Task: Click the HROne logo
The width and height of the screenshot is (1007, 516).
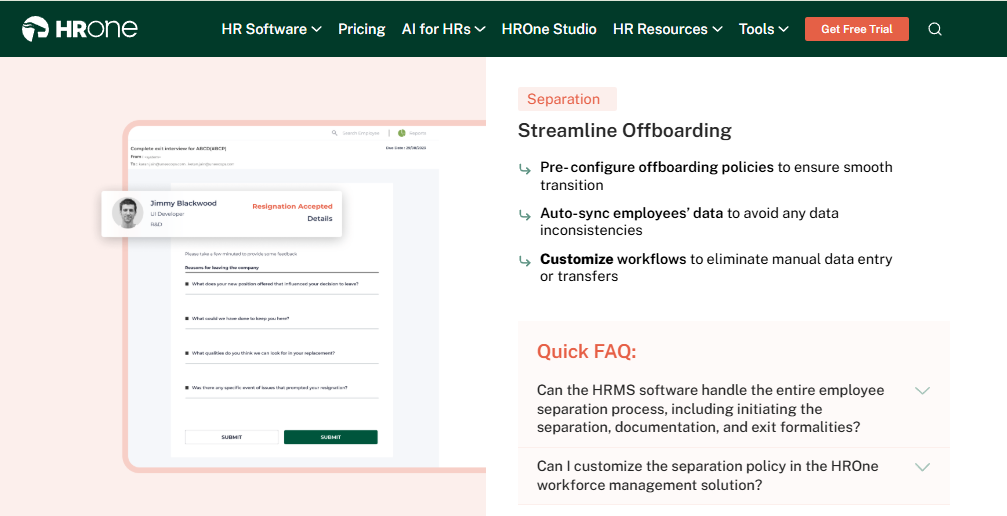Action: [x=80, y=29]
